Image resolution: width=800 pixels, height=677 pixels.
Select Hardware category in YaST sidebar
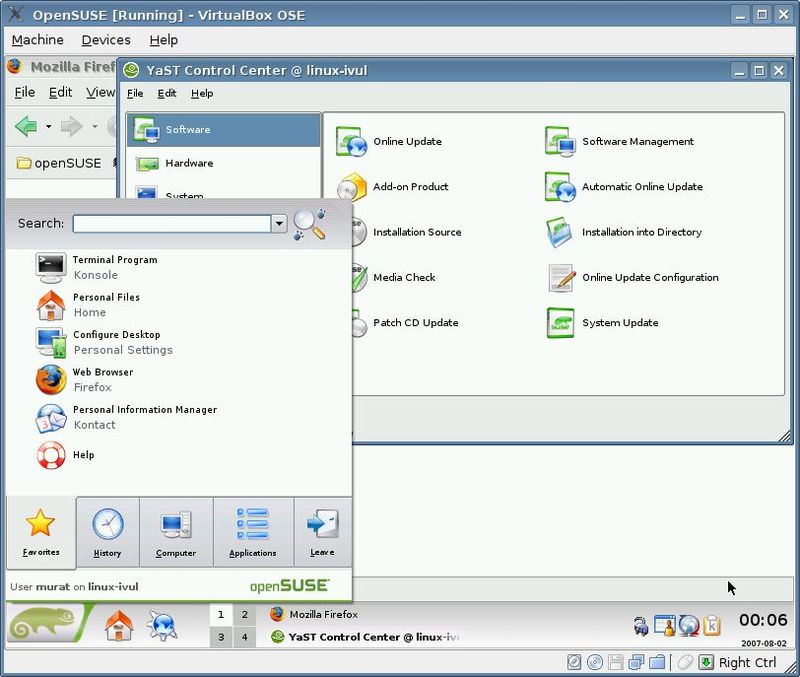tap(188, 163)
